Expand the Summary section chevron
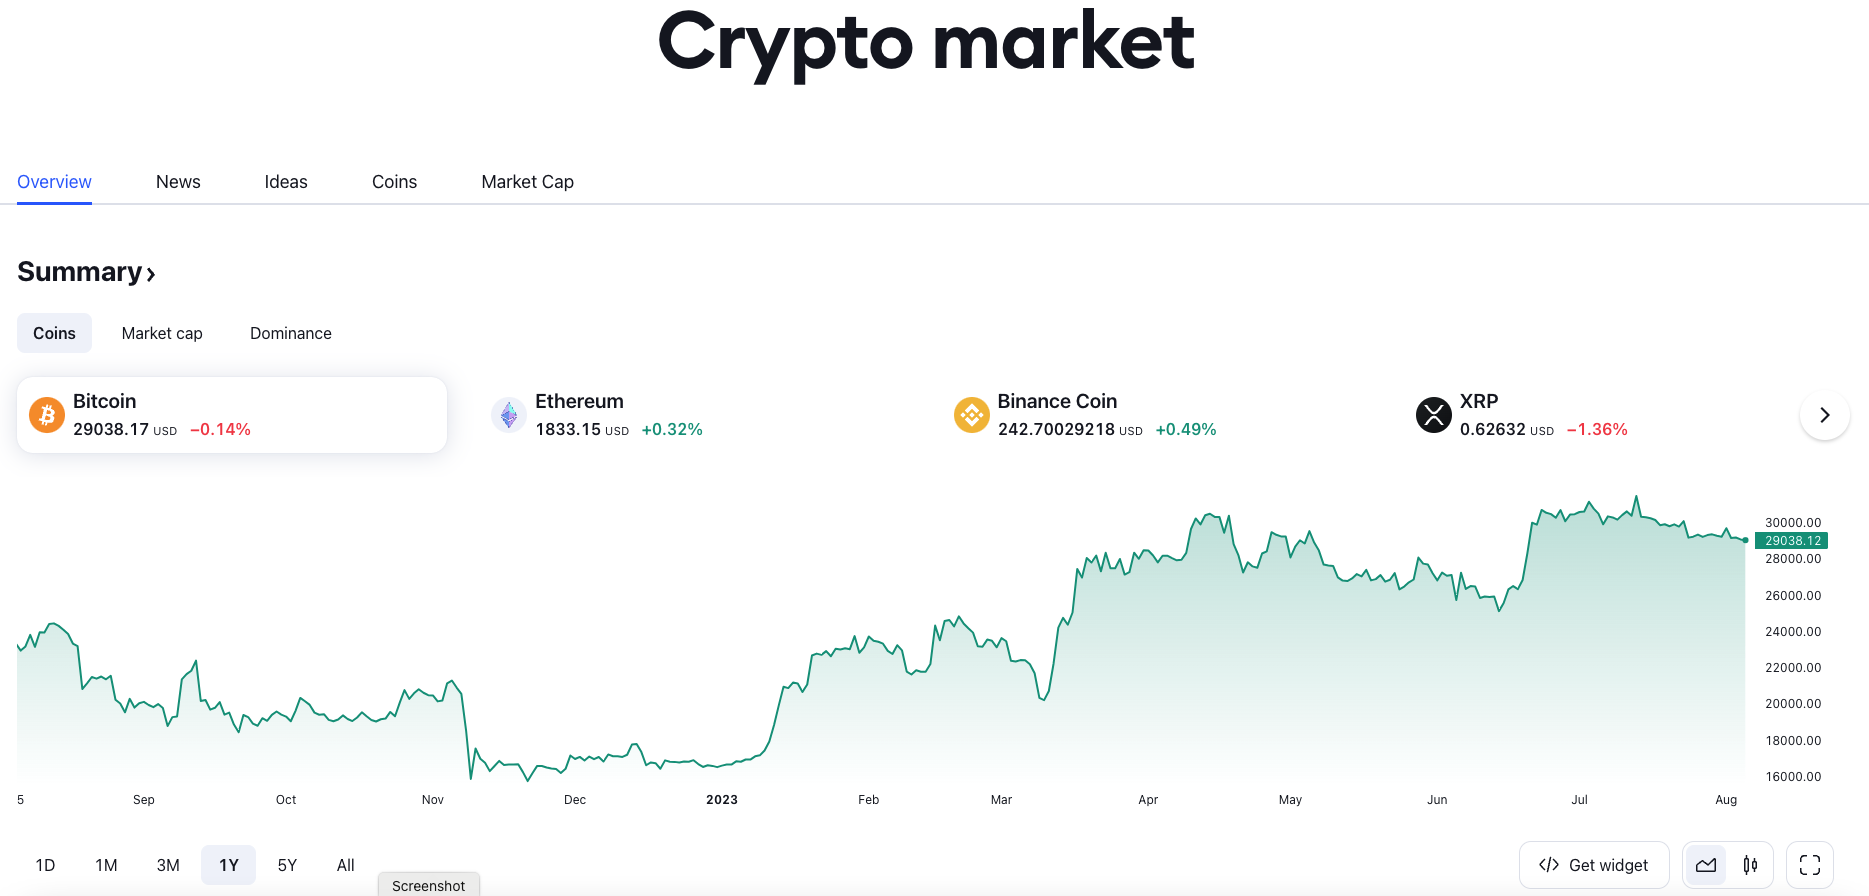1869x896 pixels. tap(151, 273)
